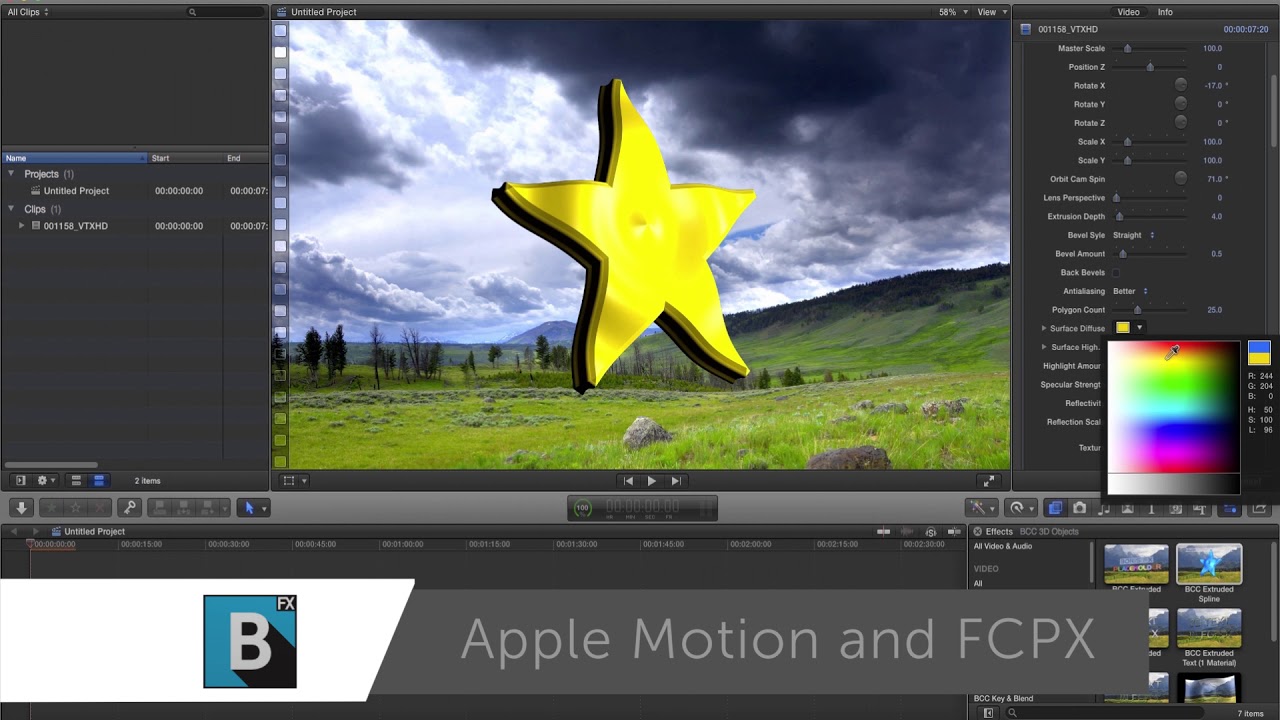Viewport: 1280px width, 720px height.
Task: Click the import media down-arrow button
Action: point(21,508)
